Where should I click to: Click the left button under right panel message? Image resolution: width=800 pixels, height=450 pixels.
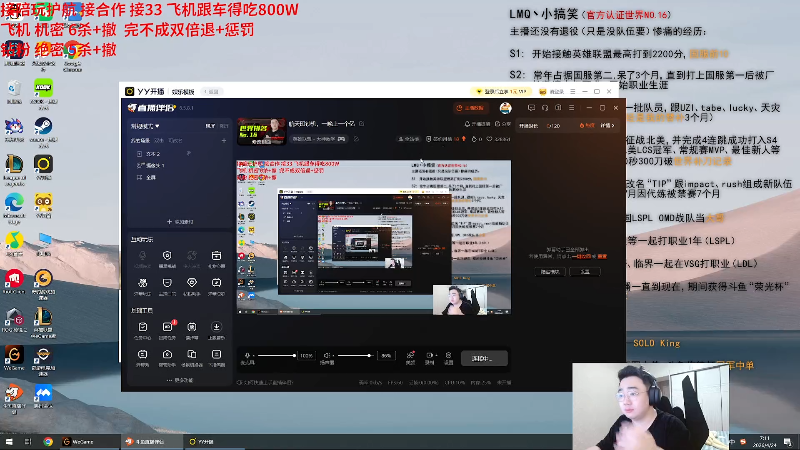tap(550, 272)
